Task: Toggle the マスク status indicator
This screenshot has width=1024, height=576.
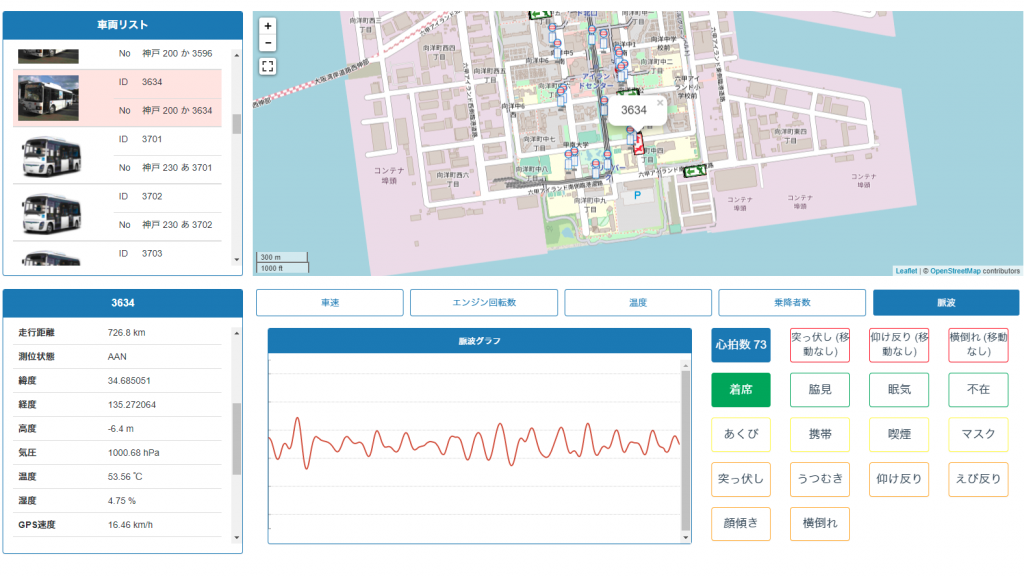Action: click(x=978, y=434)
